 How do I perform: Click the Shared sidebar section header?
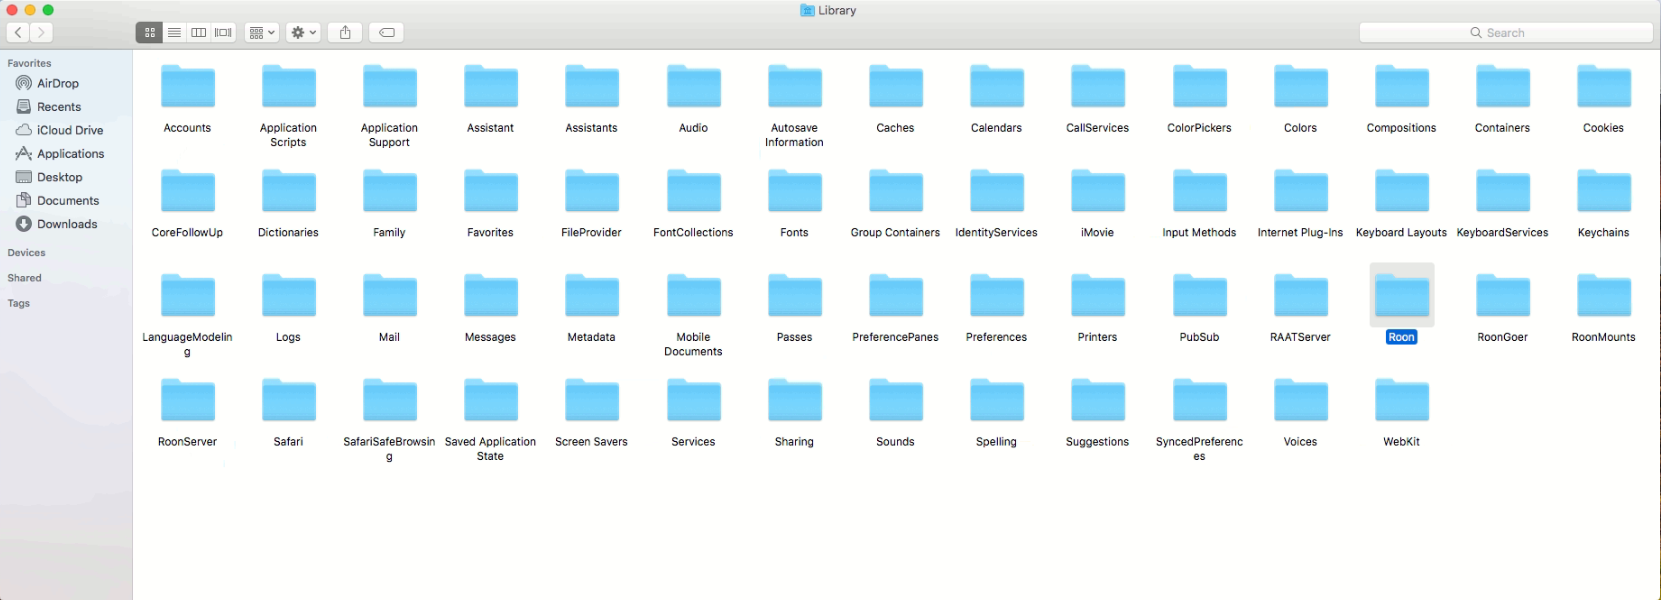point(24,278)
